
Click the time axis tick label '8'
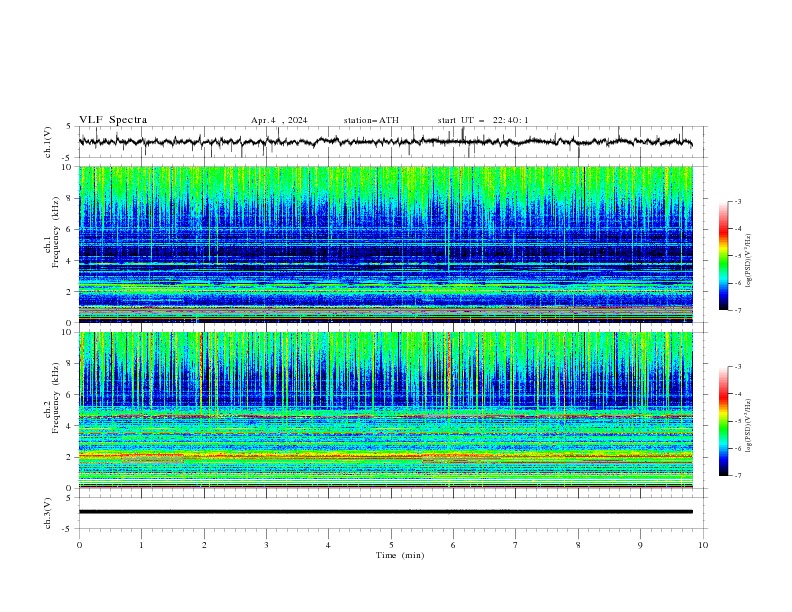click(x=578, y=545)
